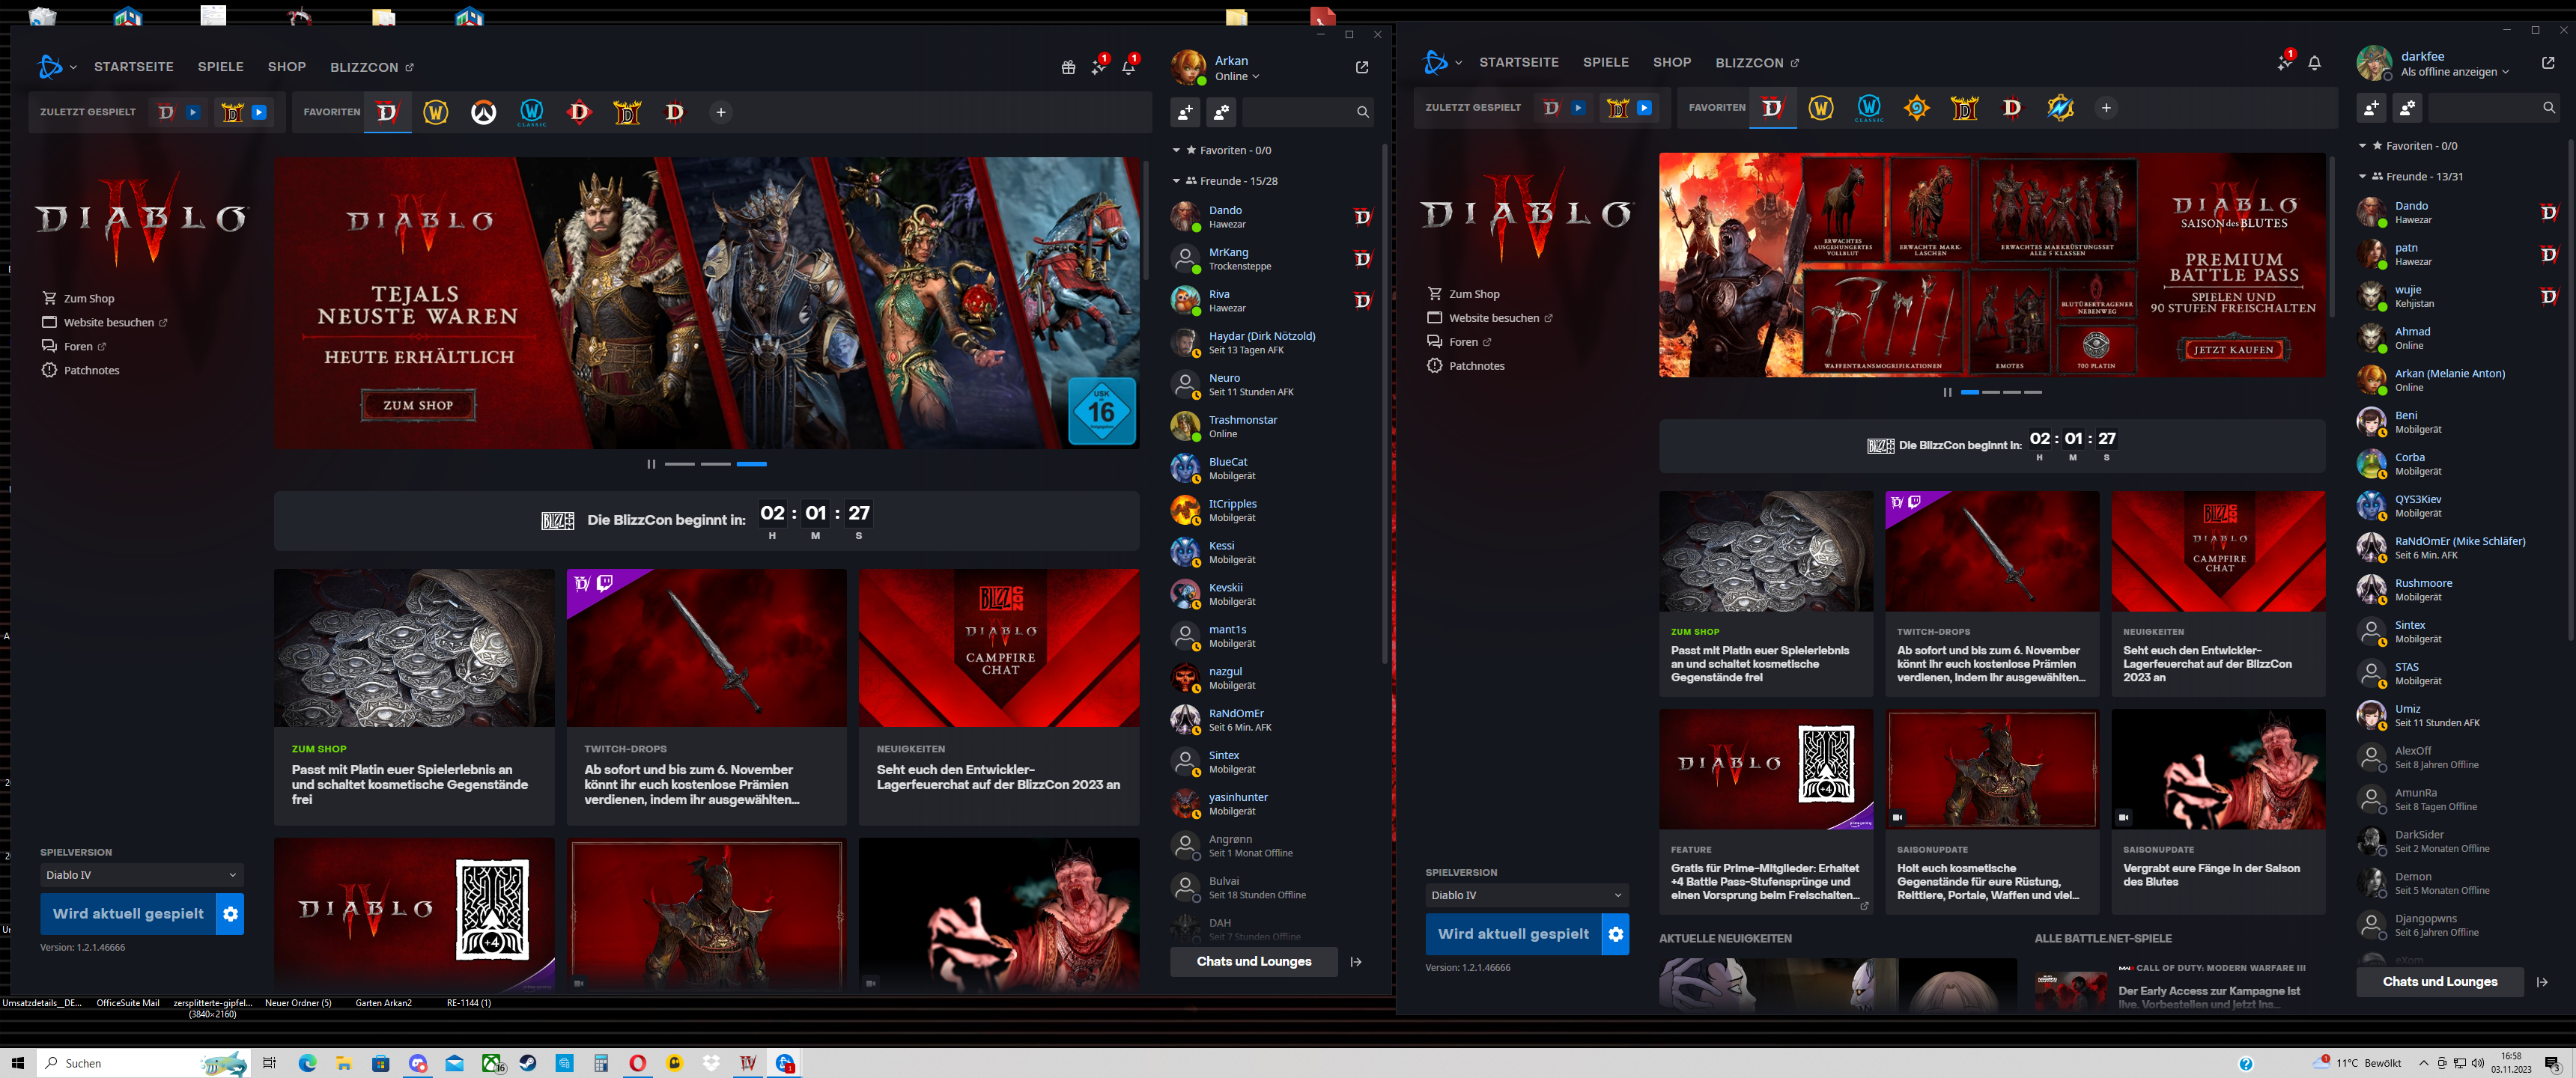Open SHOP tab in left window
The image size is (2576, 1078).
coord(286,67)
